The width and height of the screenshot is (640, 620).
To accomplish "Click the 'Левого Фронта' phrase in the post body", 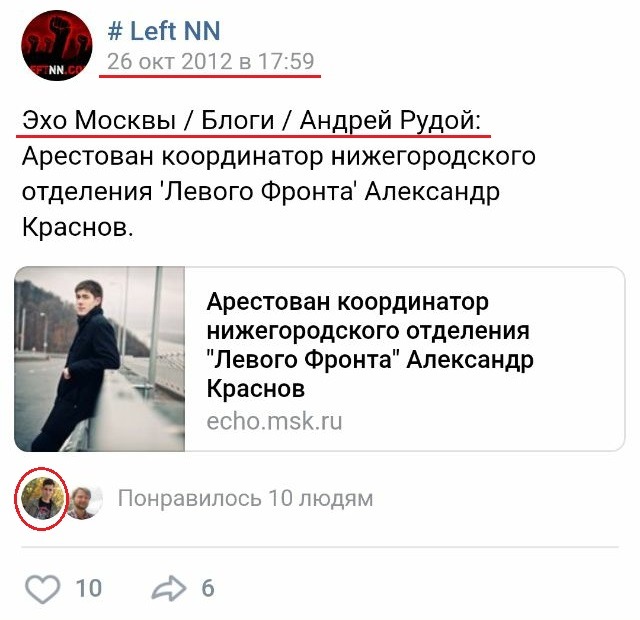I will 258,191.
